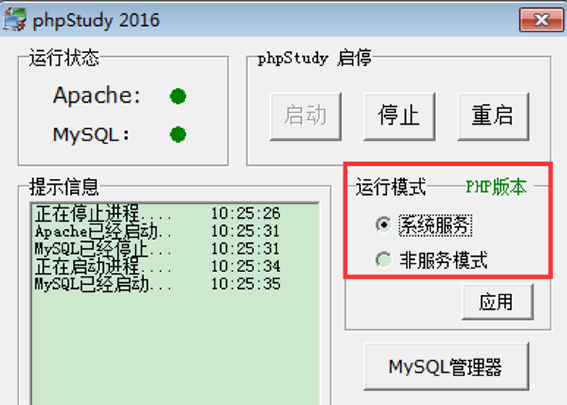Click the Apache green status indicator
Image resolution: width=567 pixels, height=405 pixels.
[x=178, y=96]
